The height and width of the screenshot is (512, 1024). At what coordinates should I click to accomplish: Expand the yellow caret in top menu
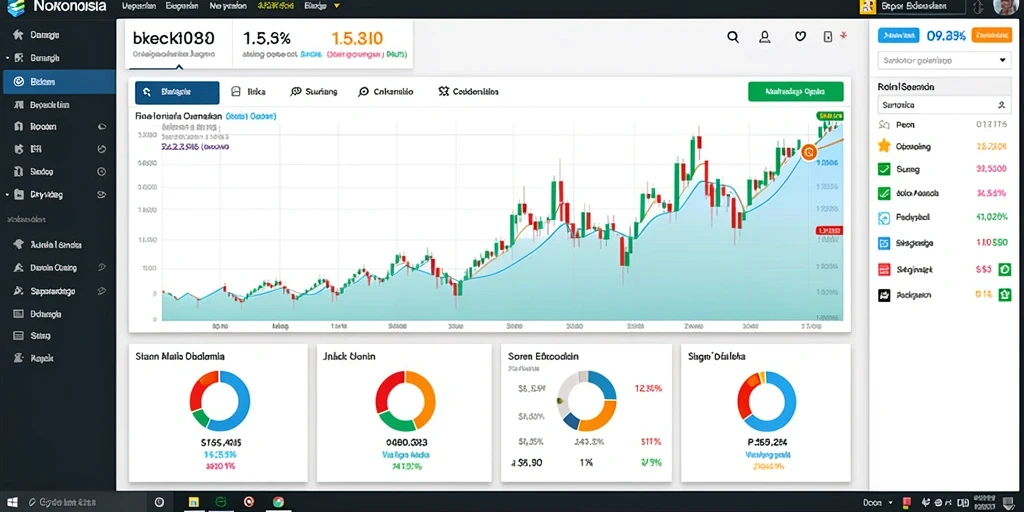click(336, 6)
